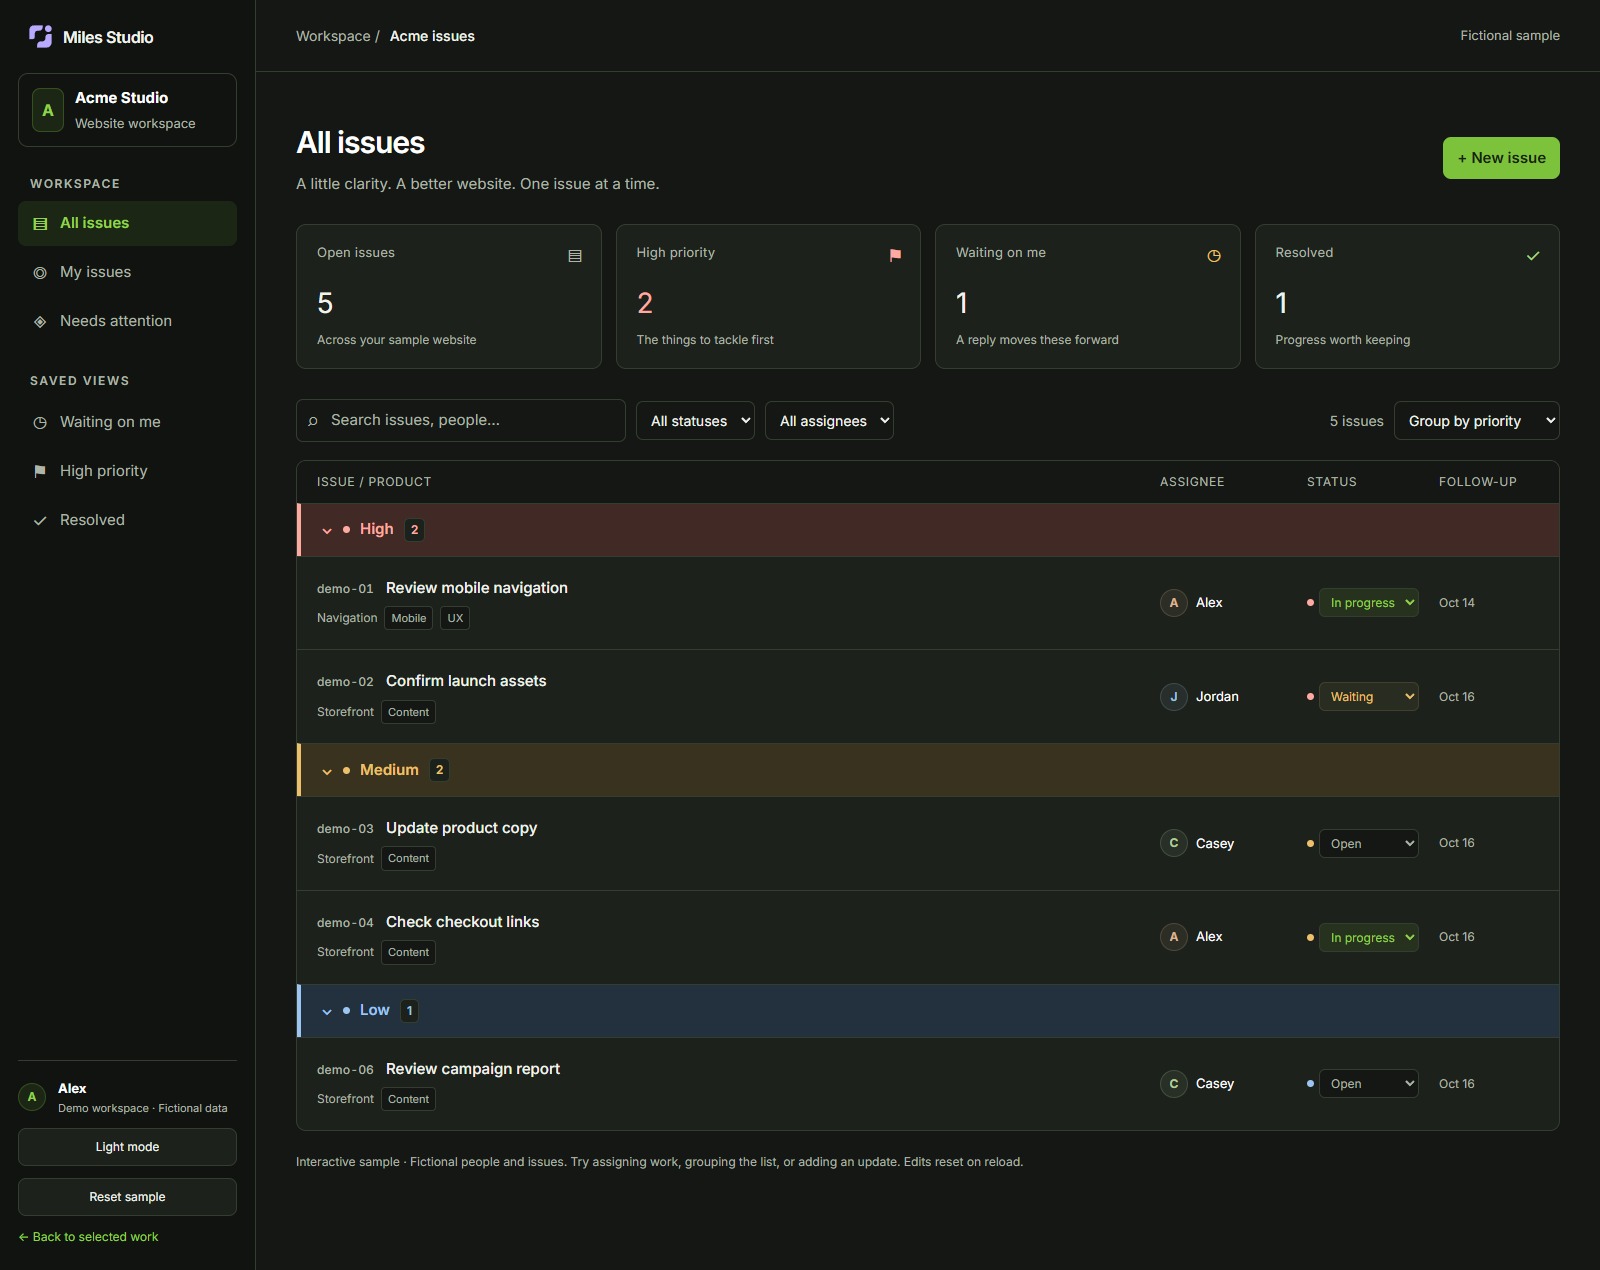Image resolution: width=1600 pixels, height=1270 pixels.
Task: Click the Mobile tag on demo-01
Action: tap(409, 618)
